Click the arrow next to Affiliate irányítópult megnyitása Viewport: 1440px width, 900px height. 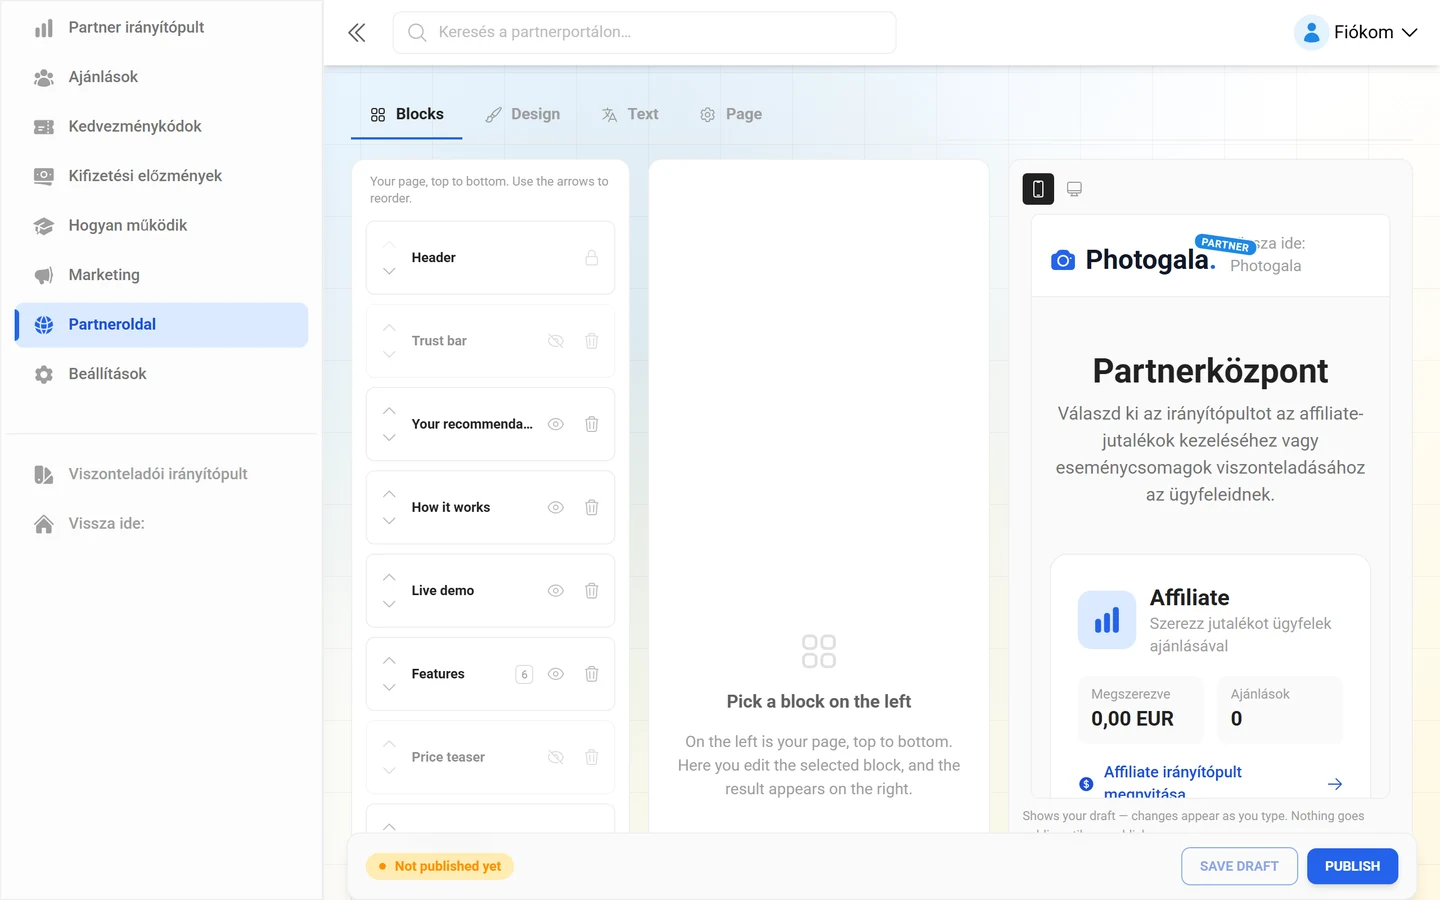tap(1335, 784)
